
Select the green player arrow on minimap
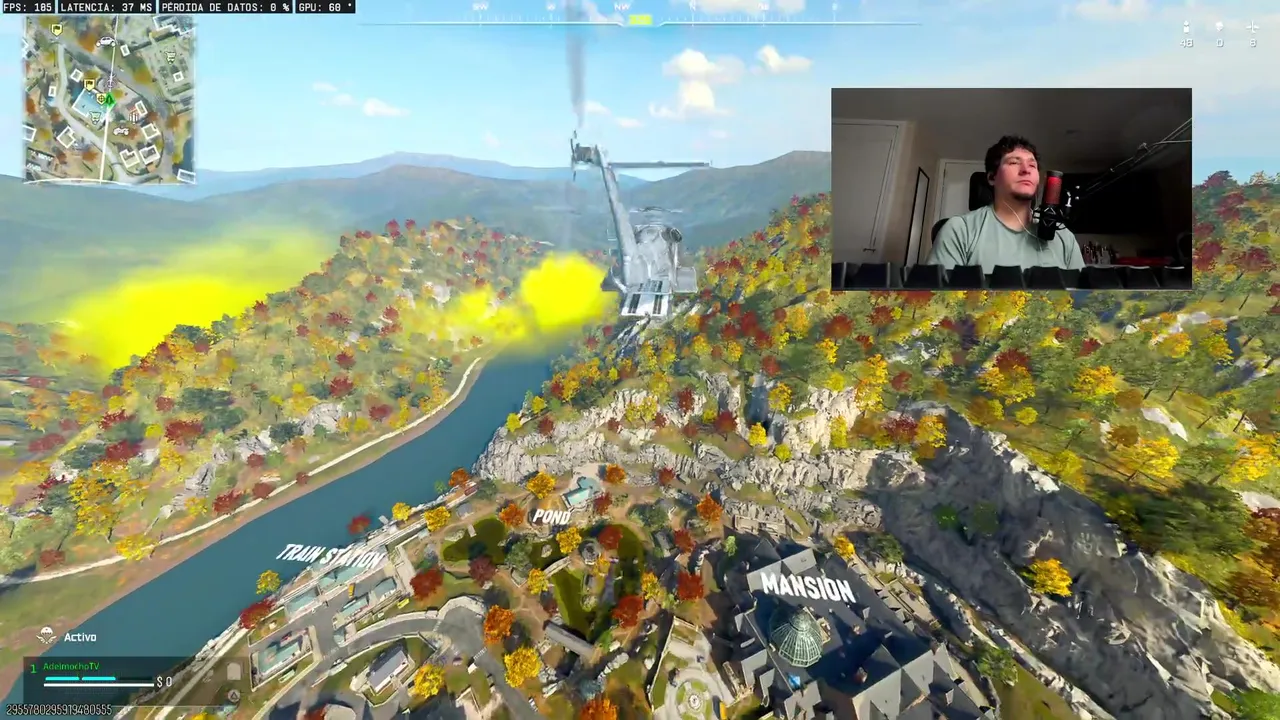[110, 100]
